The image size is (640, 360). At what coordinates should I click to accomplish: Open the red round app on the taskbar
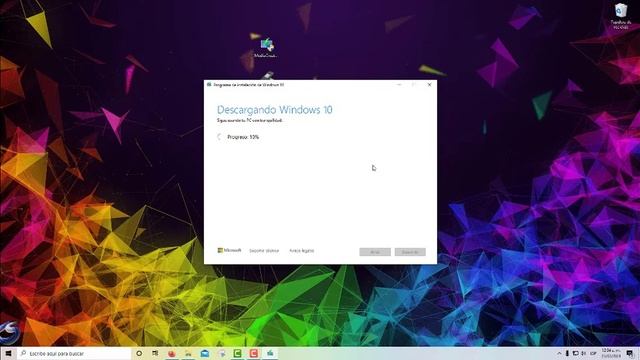(x=172, y=353)
